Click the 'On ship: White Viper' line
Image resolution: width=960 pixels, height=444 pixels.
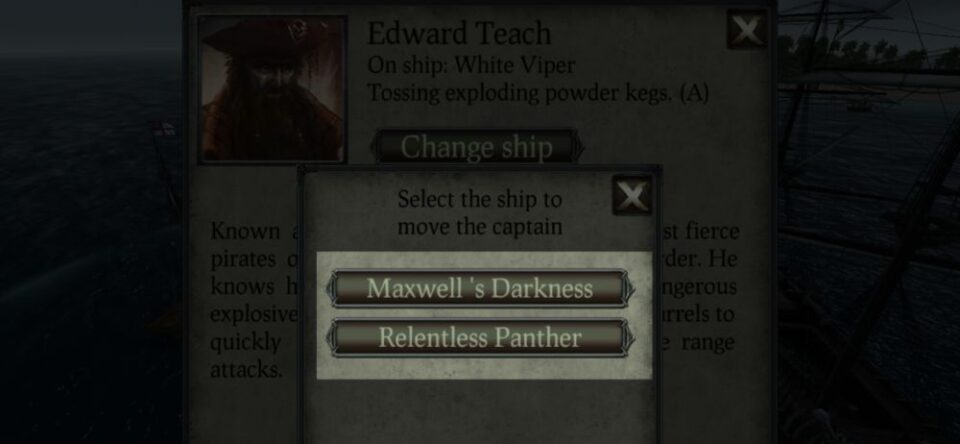pyautogui.click(x=471, y=65)
